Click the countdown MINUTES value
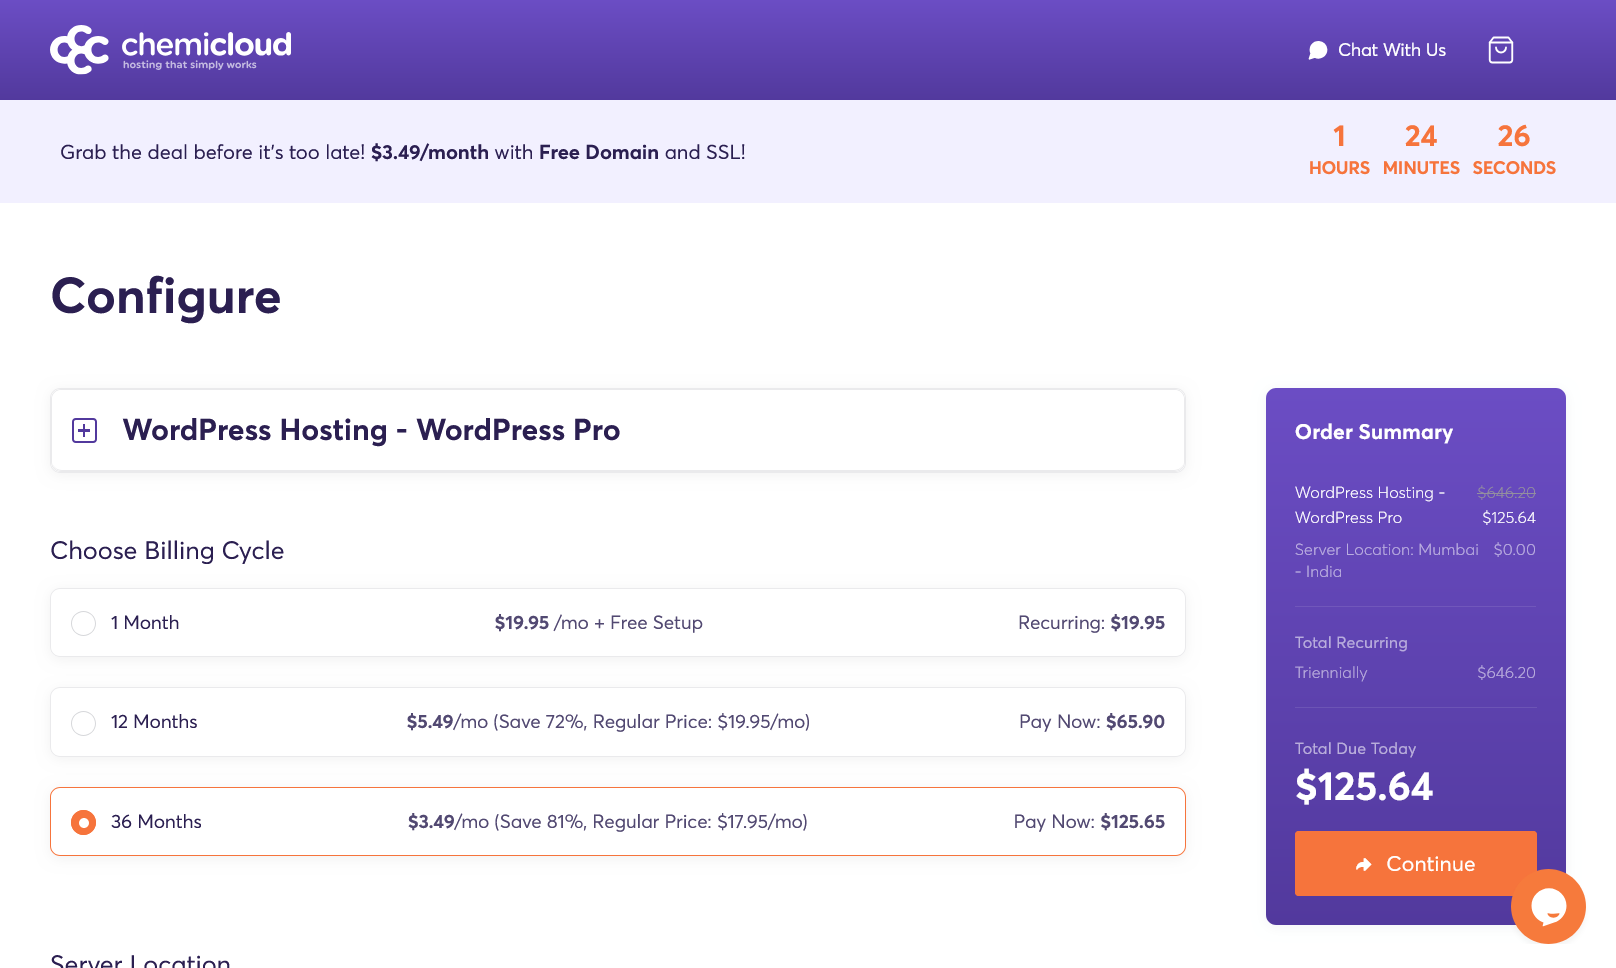 pyautogui.click(x=1421, y=136)
